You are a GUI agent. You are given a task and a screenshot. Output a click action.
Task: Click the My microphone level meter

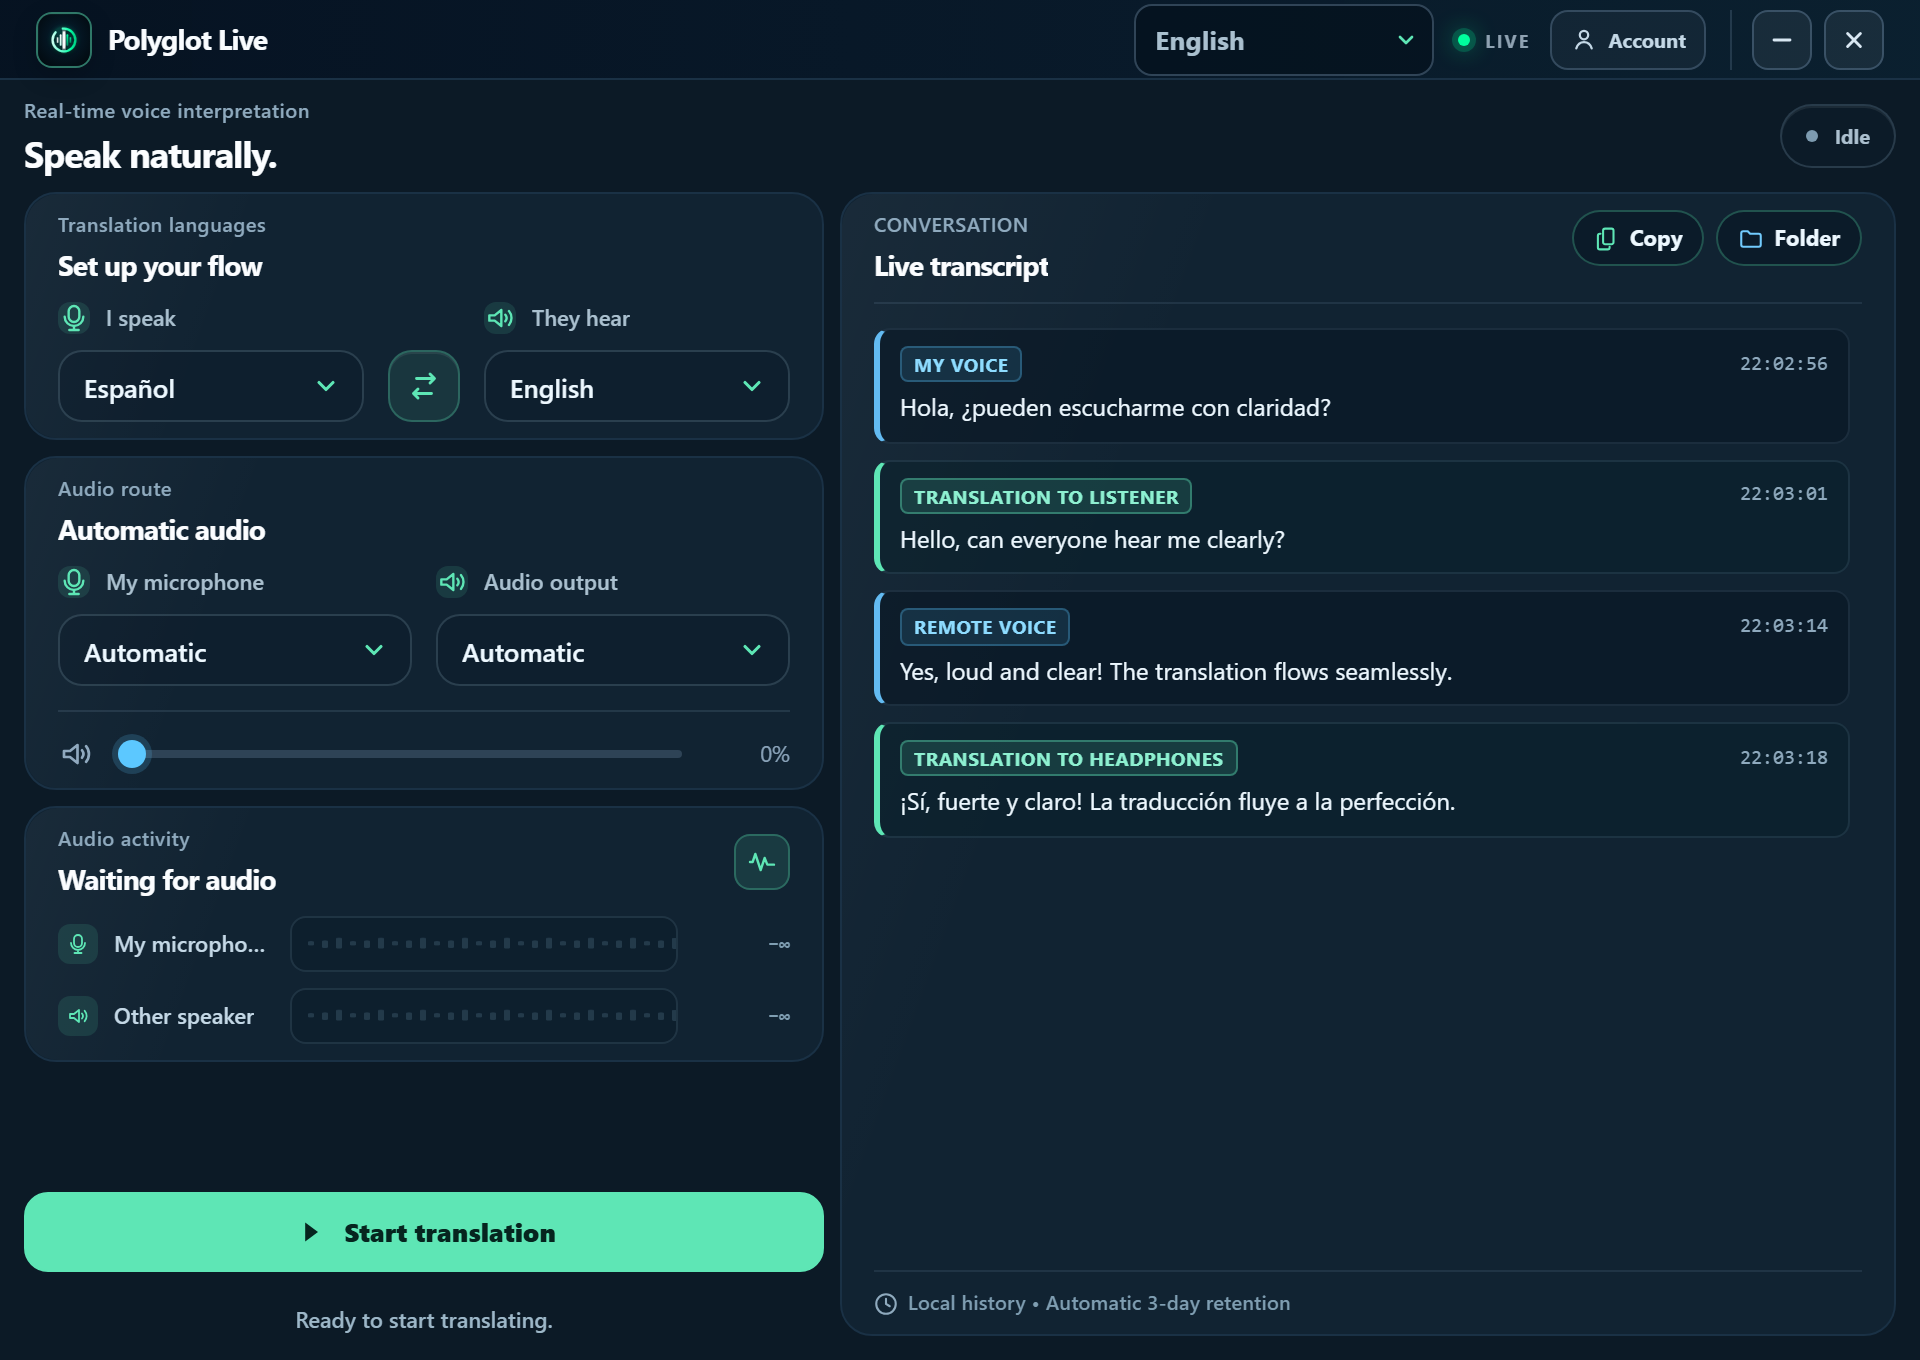pos(484,944)
